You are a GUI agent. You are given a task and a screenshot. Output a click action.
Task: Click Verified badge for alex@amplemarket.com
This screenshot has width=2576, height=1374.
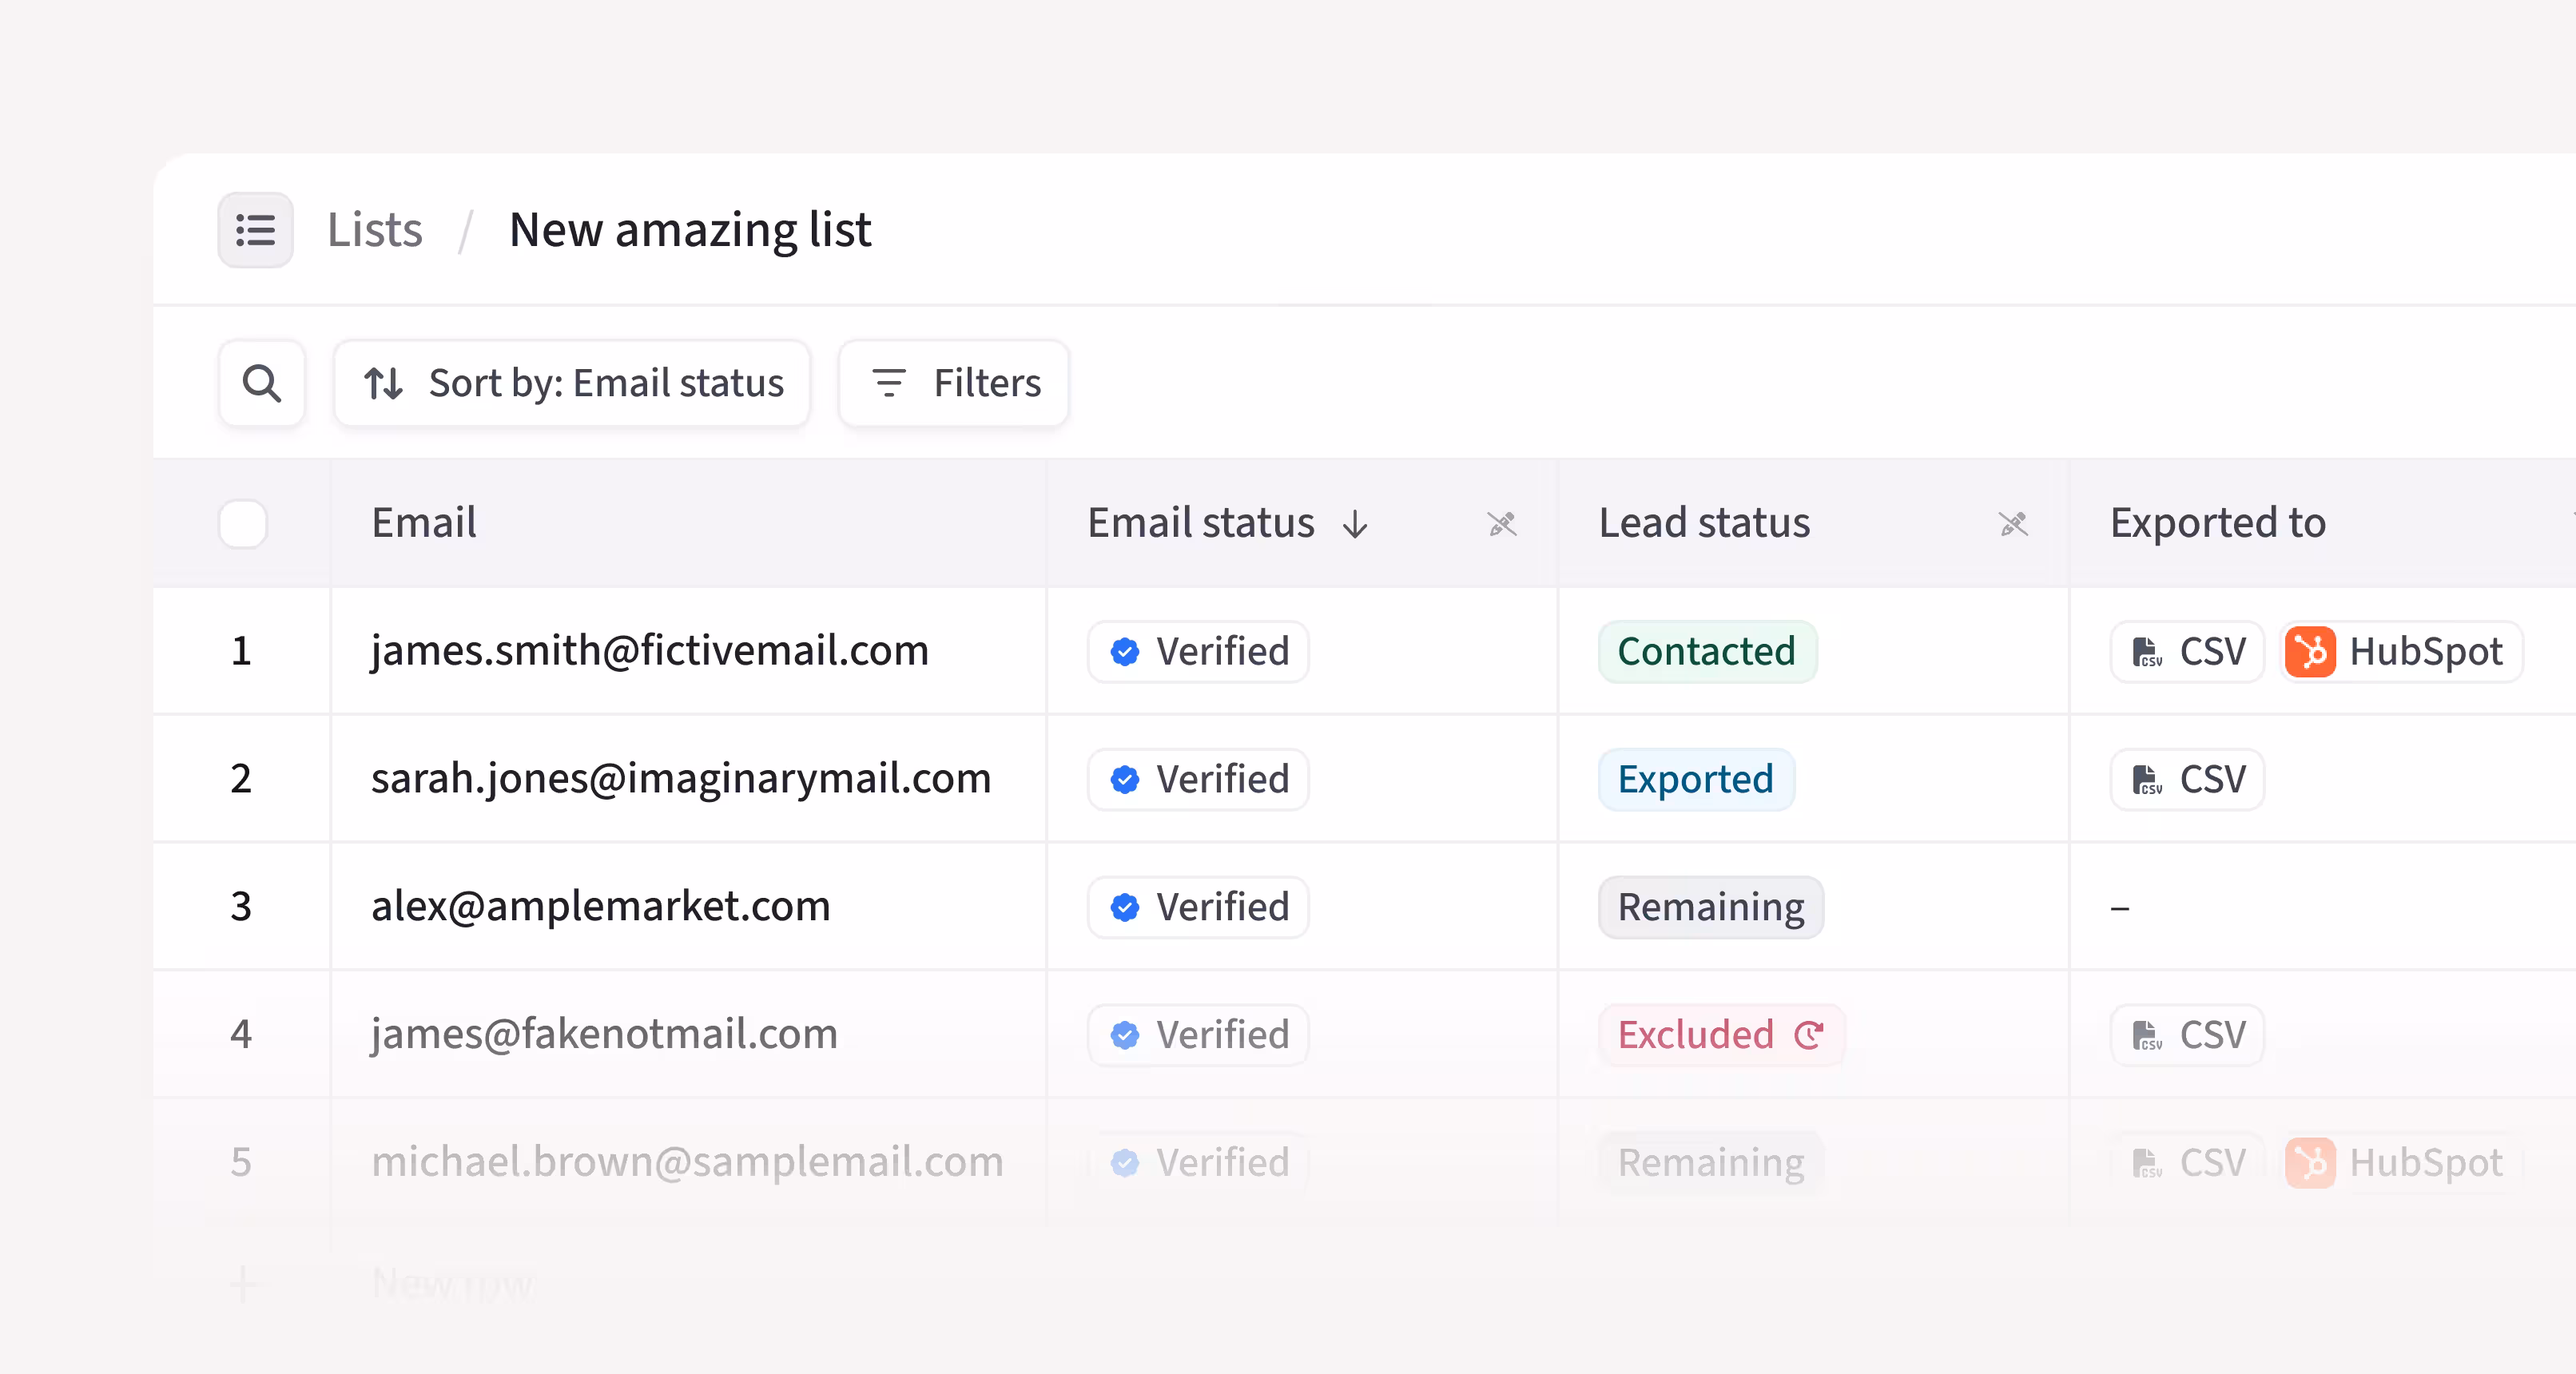pyautogui.click(x=1198, y=907)
